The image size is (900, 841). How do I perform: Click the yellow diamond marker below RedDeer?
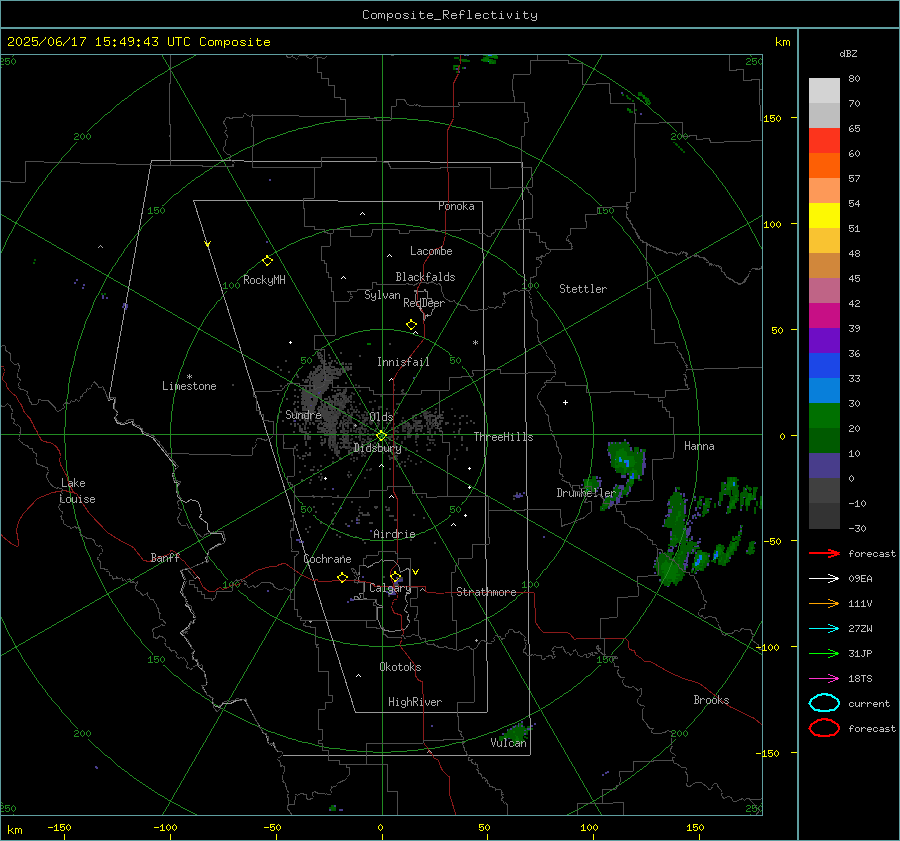click(412, 325)
